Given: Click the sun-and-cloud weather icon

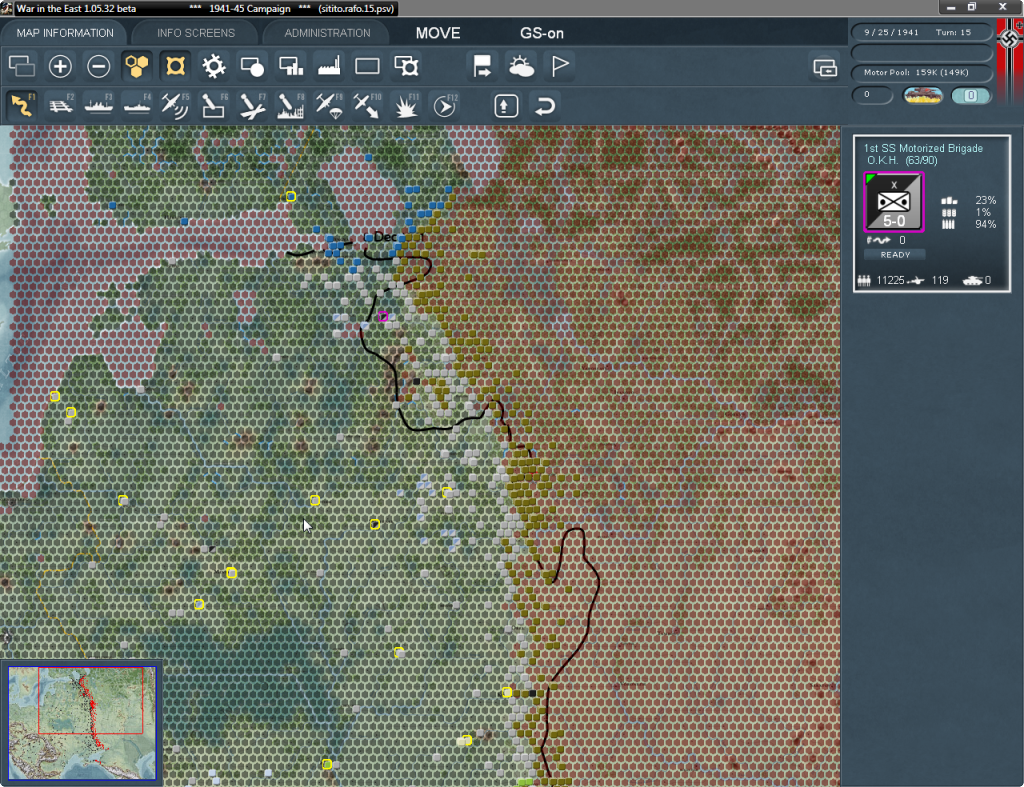Looking at the screenshot, I should pos(521,66).
